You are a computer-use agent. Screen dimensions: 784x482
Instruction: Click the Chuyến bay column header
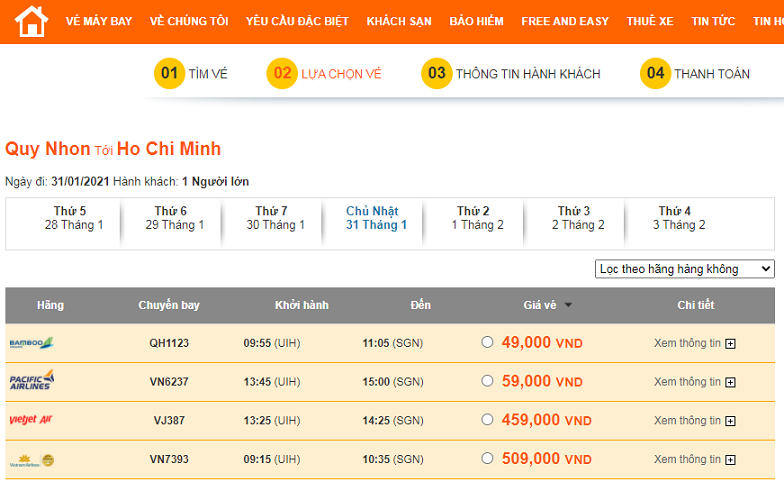[x=169, y=305]
